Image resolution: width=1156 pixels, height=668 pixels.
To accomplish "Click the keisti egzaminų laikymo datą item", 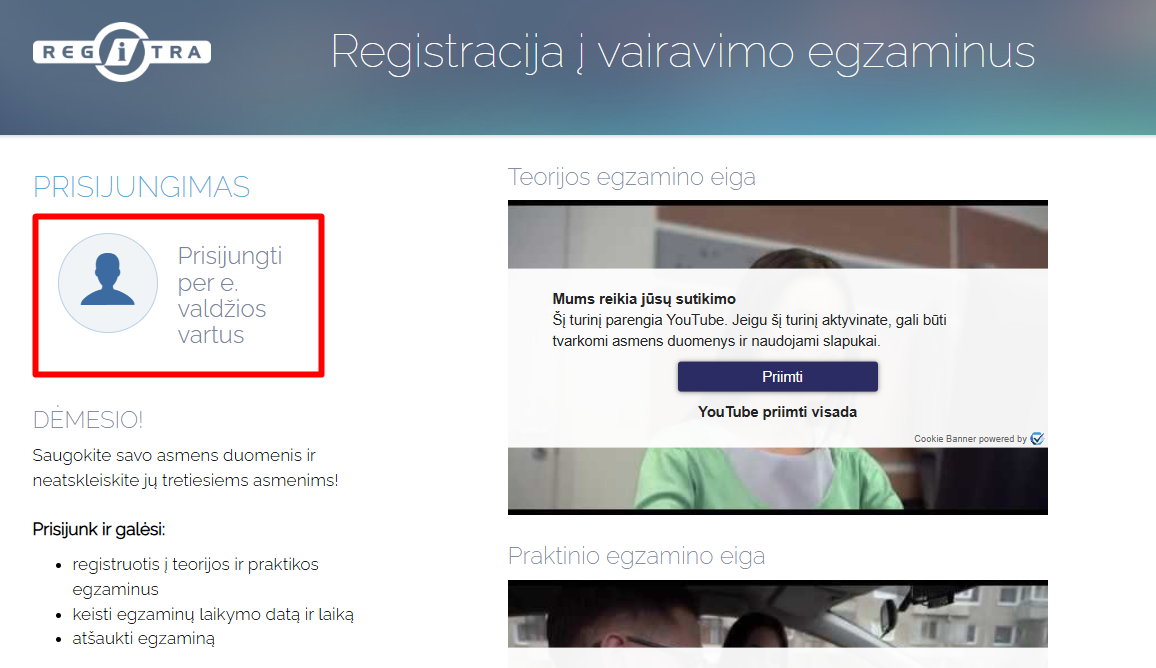I will 213,614.
